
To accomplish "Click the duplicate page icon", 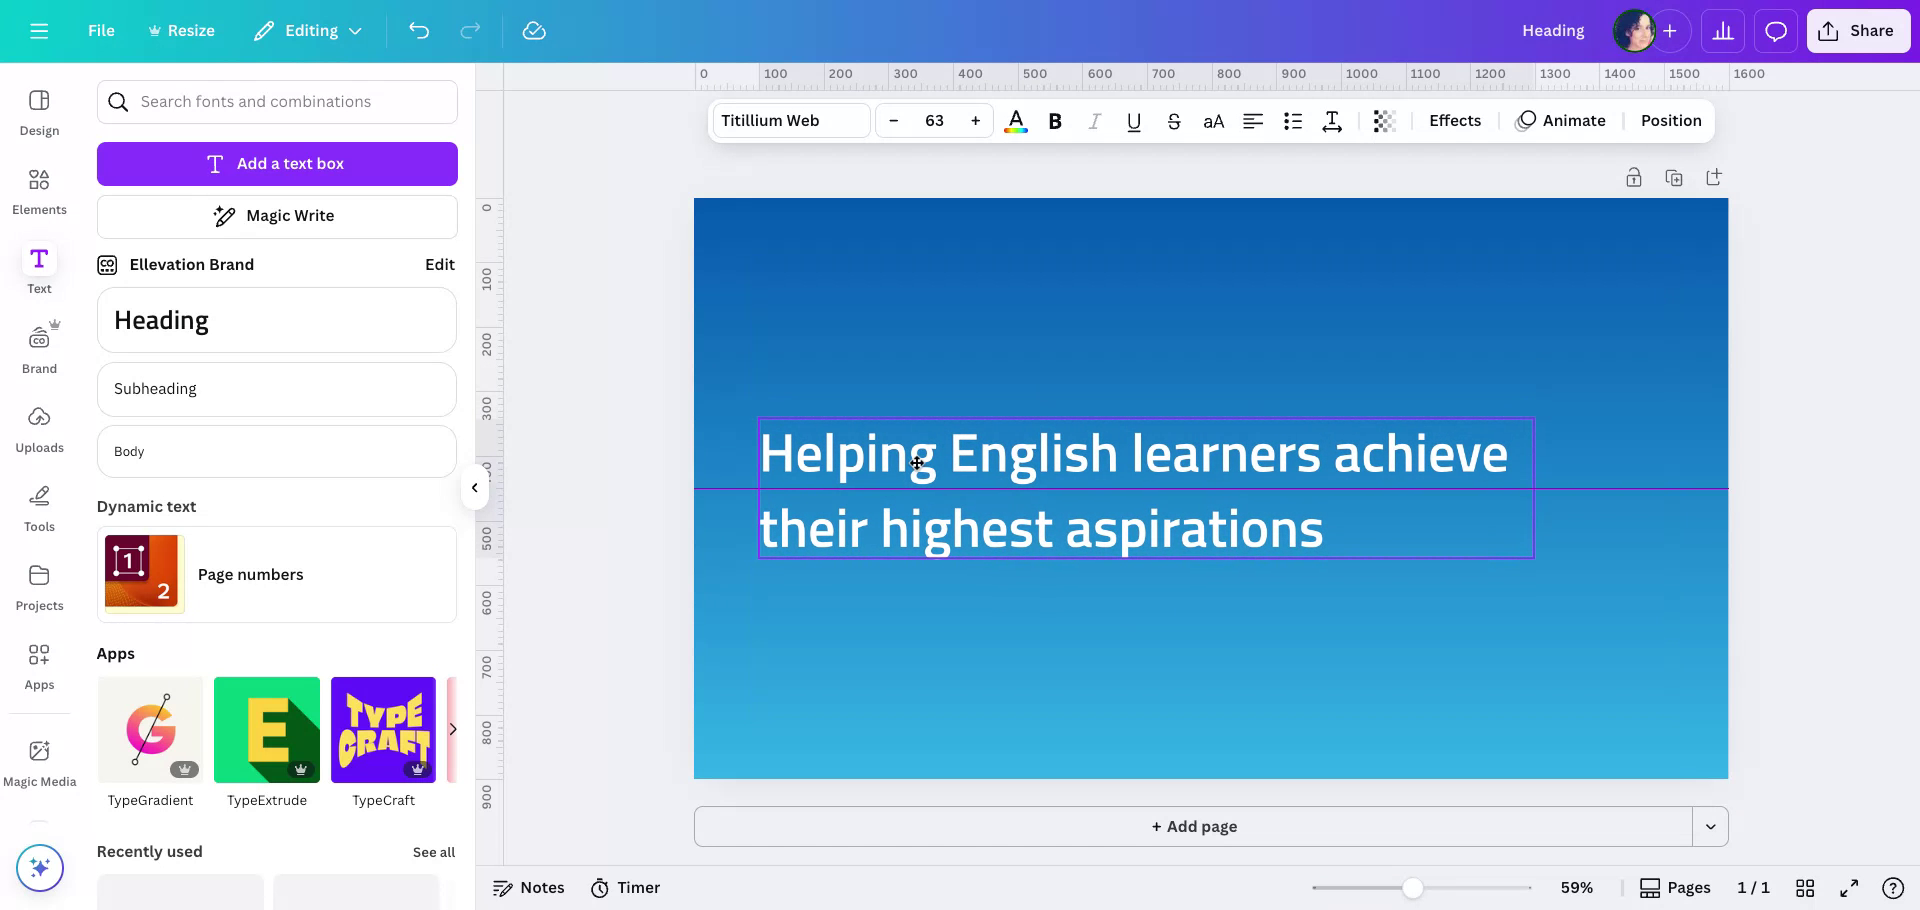I will [1673, 178].
